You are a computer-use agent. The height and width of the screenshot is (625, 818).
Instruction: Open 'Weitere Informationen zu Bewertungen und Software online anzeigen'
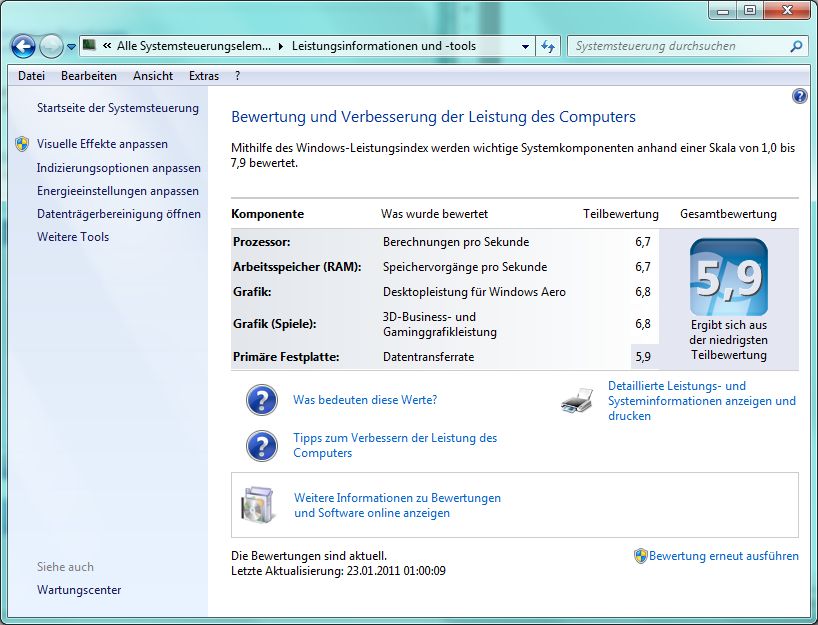397,506
